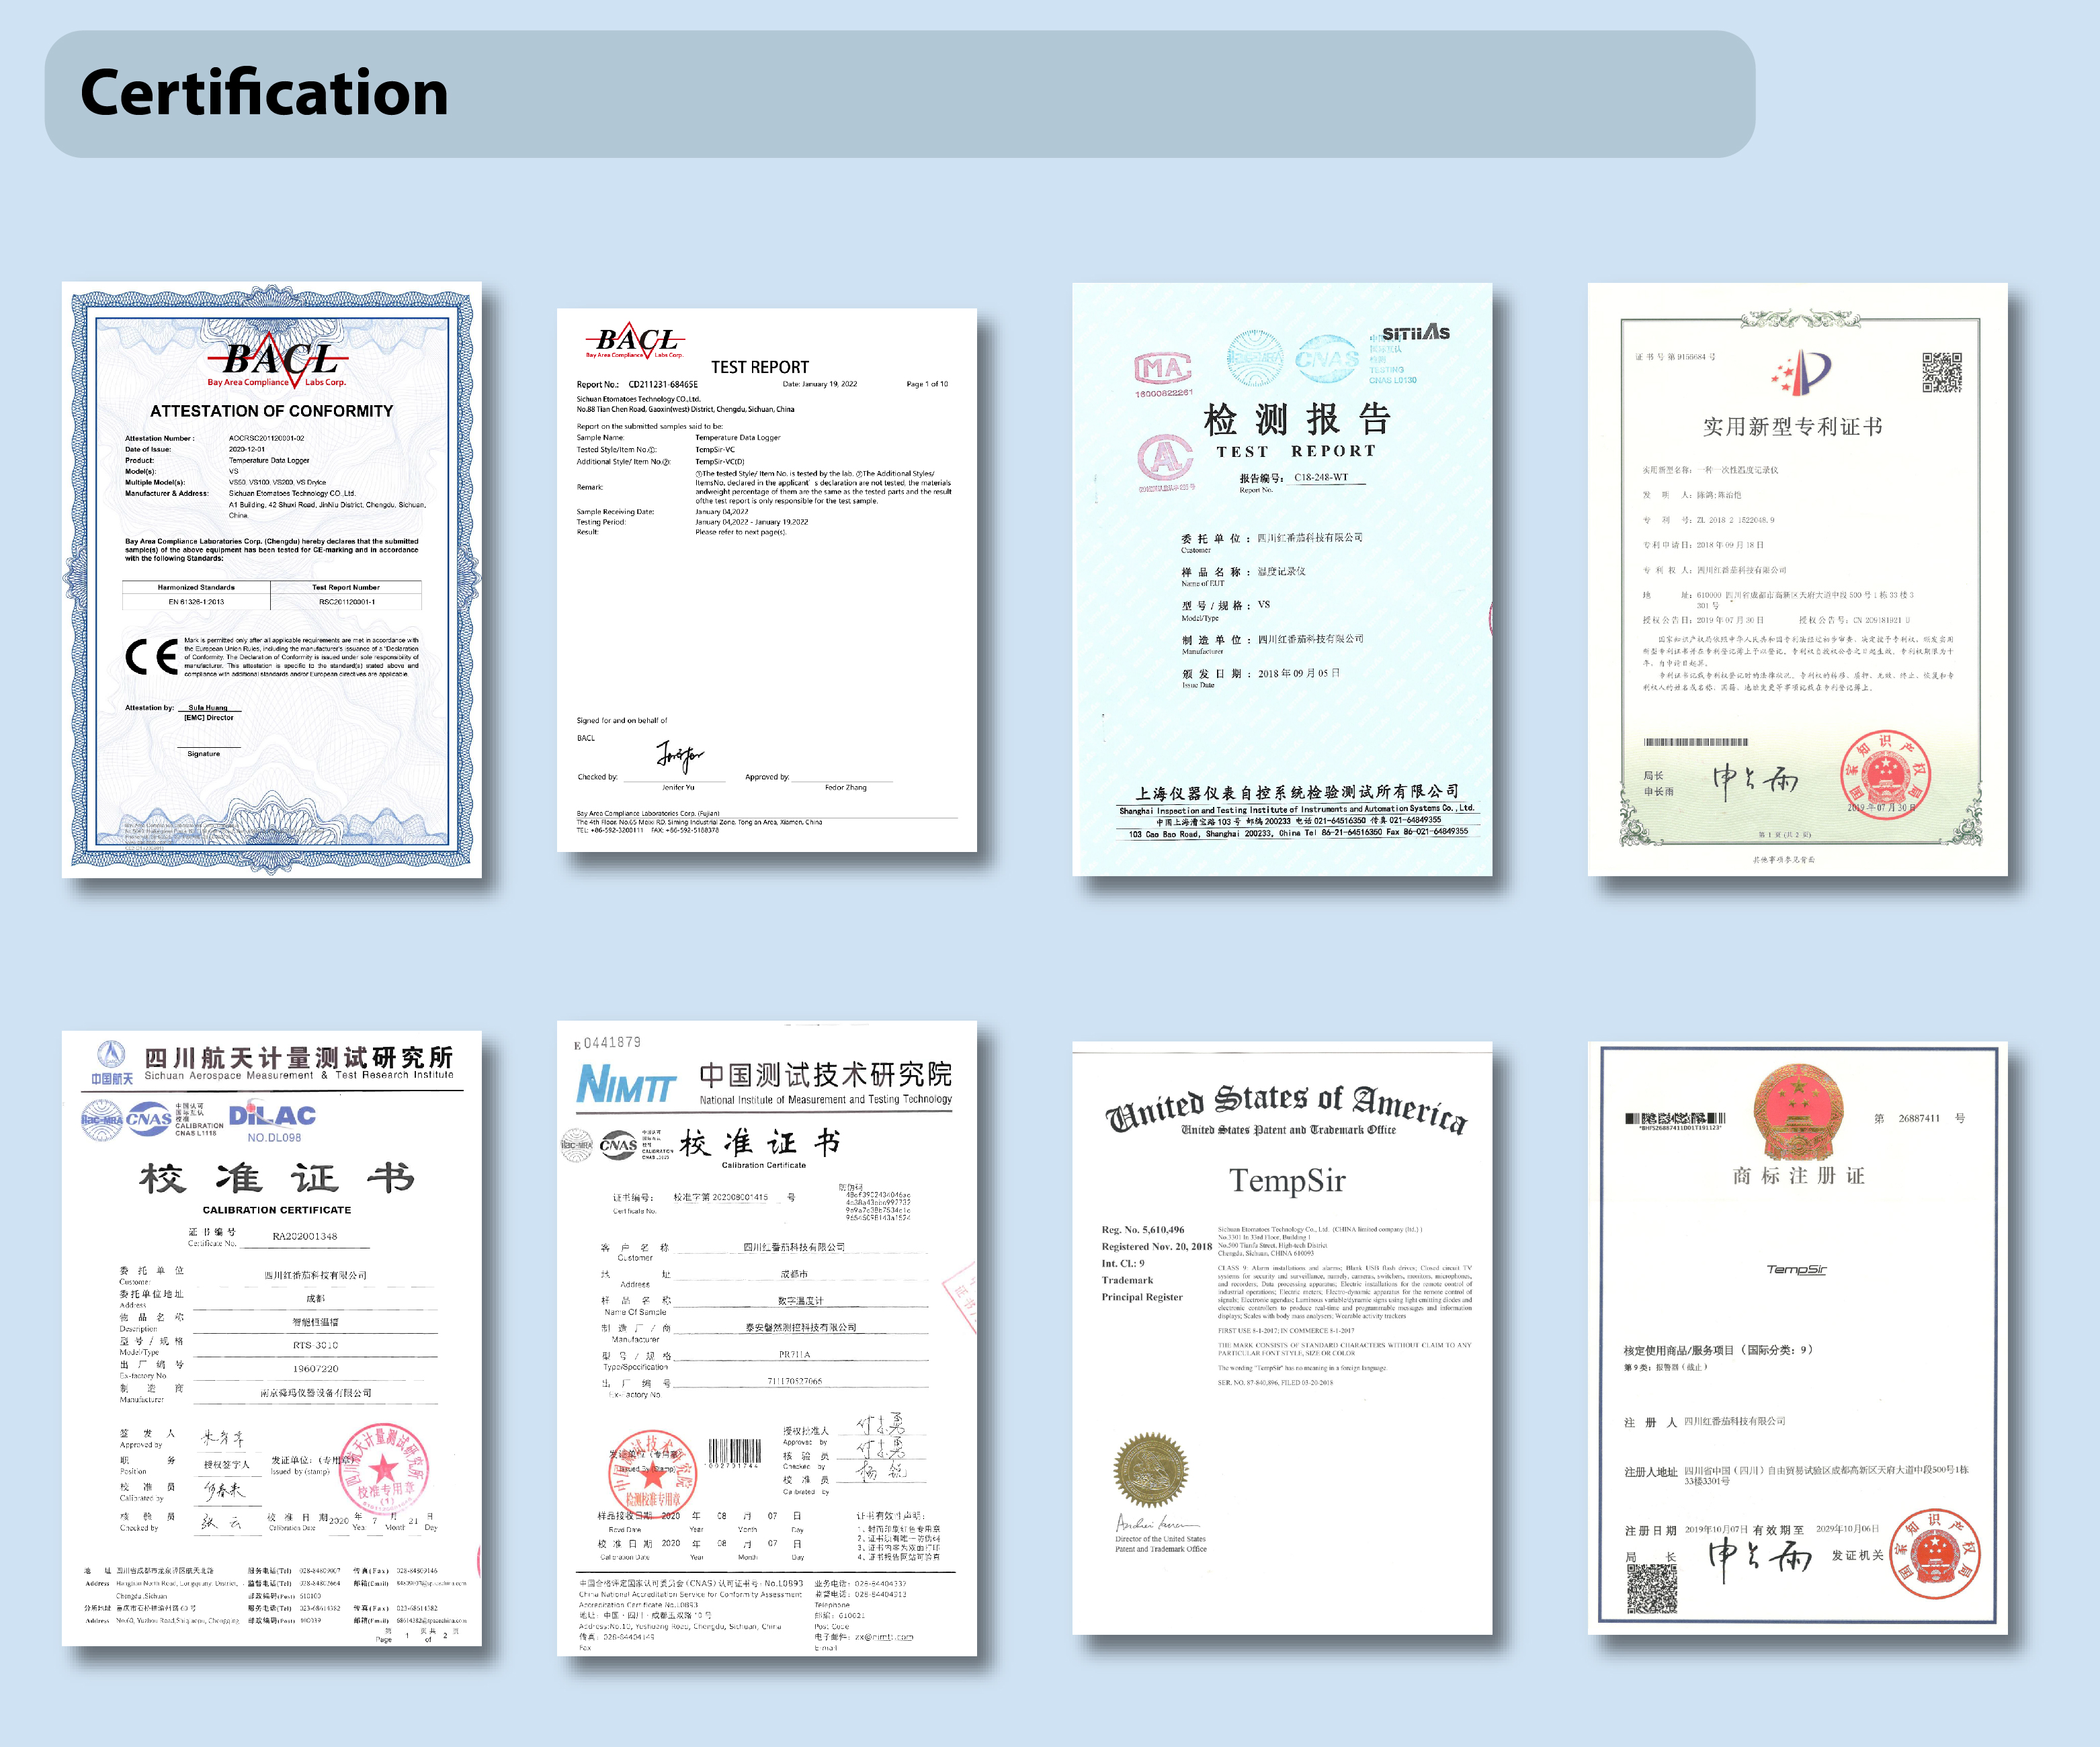This screenshot has width=2100, height=1747.
Task: Click the national emblem on the 商标注册证
Action: [1797, 1112]
